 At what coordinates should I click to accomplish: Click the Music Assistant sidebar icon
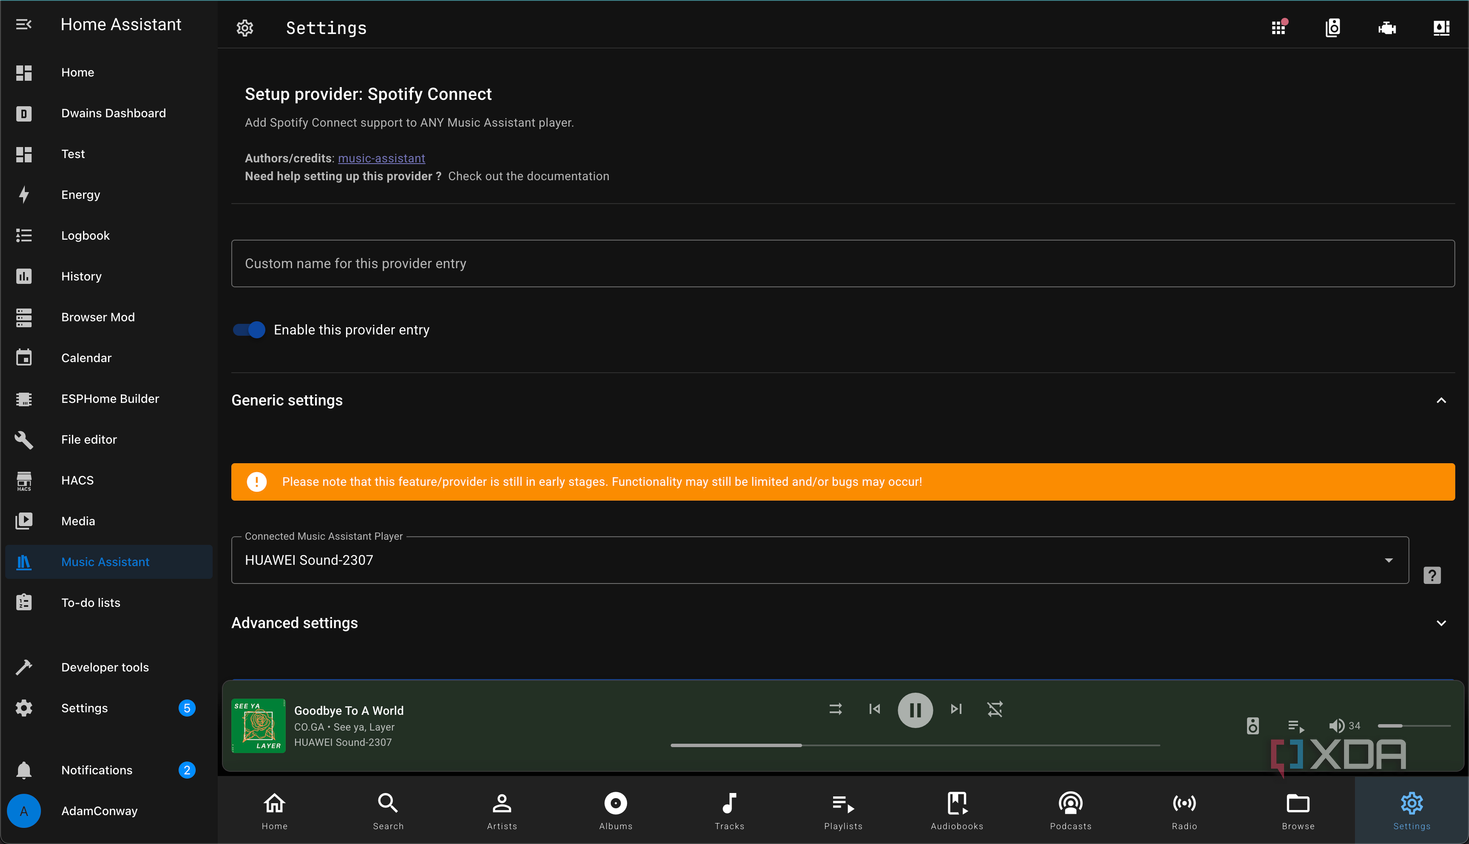[x=24, y=562]
